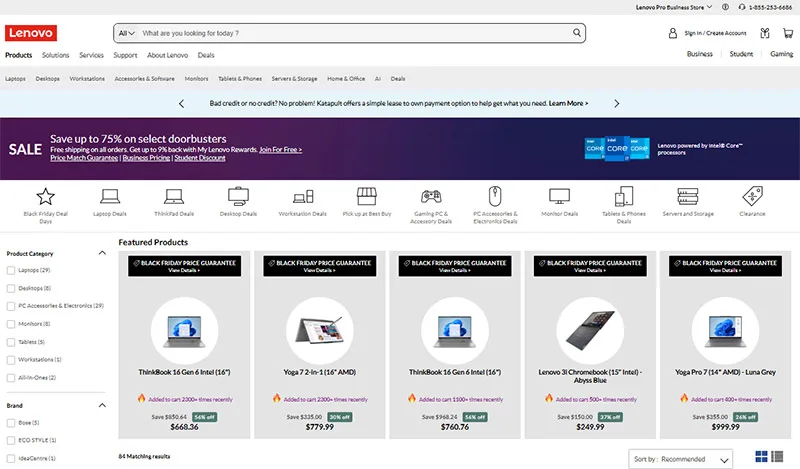Open Tablets & Phones Deals icon
Image resolution: width=800 pixels, height=469 pixels.
click(x=623, y=196)
